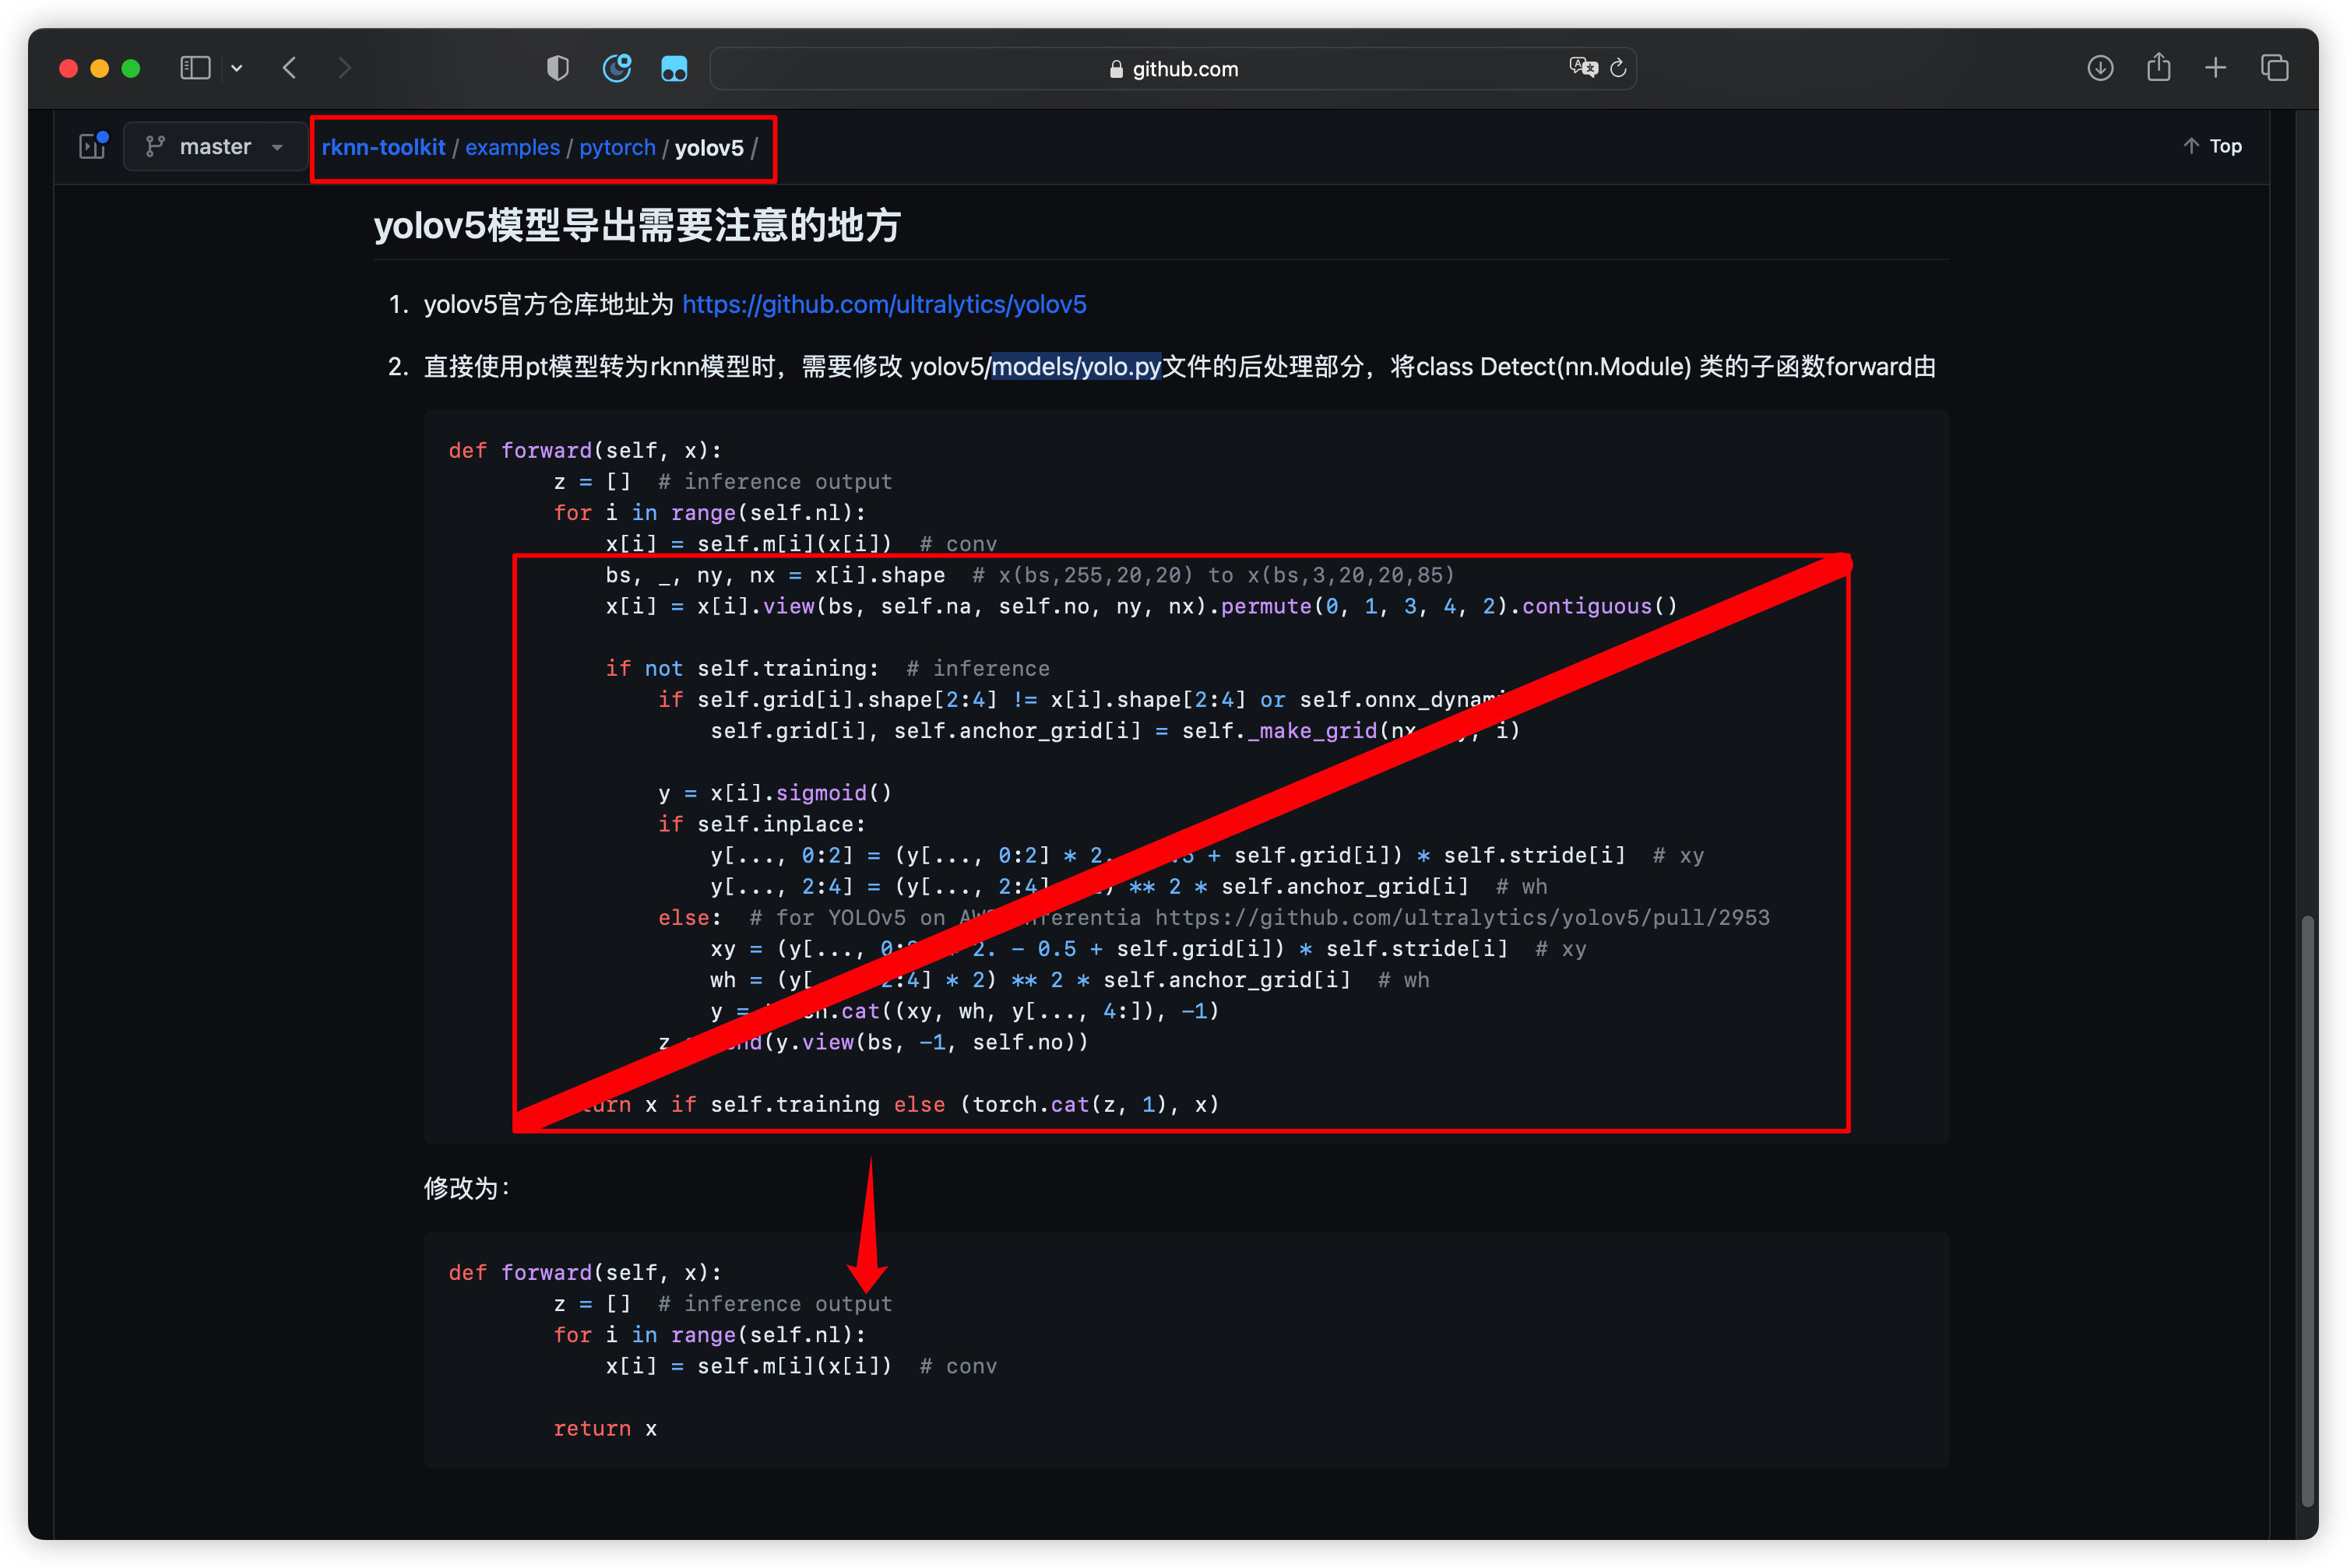Screen dimensions: 2347x1568
Task: Click the yolov5 breadcrumb item
Action: coord(709,147)
